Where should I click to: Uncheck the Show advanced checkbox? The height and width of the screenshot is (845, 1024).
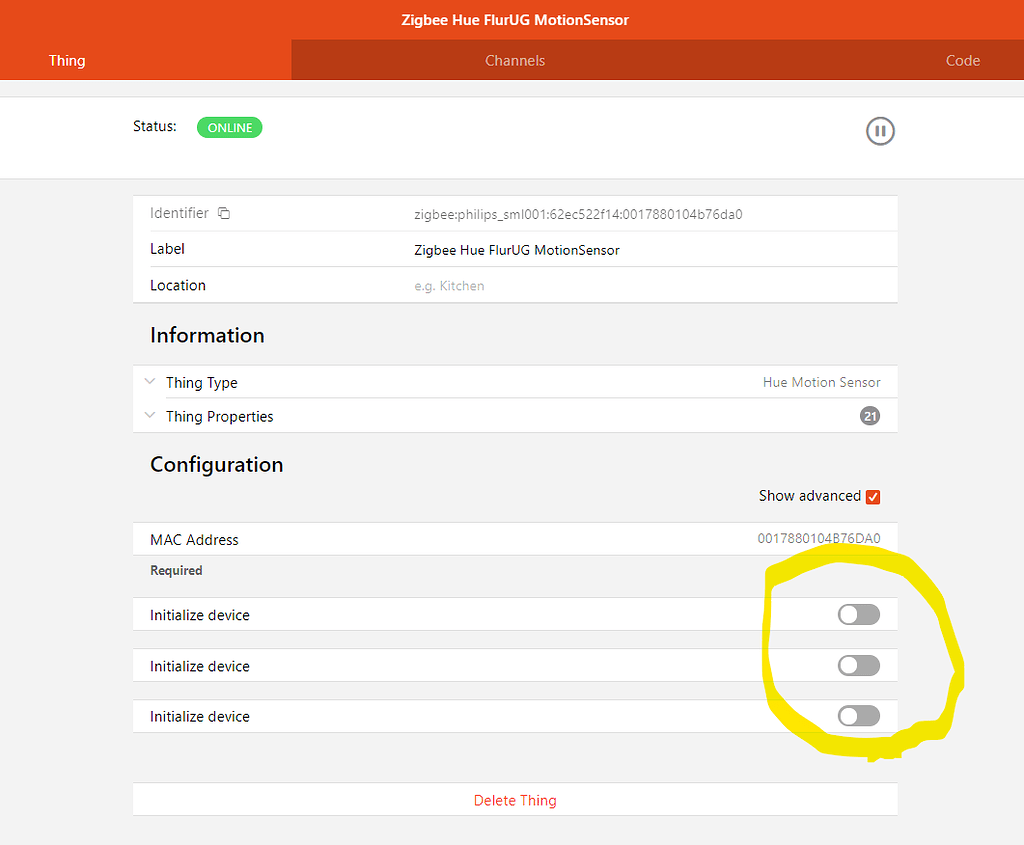tap(873, 496)
